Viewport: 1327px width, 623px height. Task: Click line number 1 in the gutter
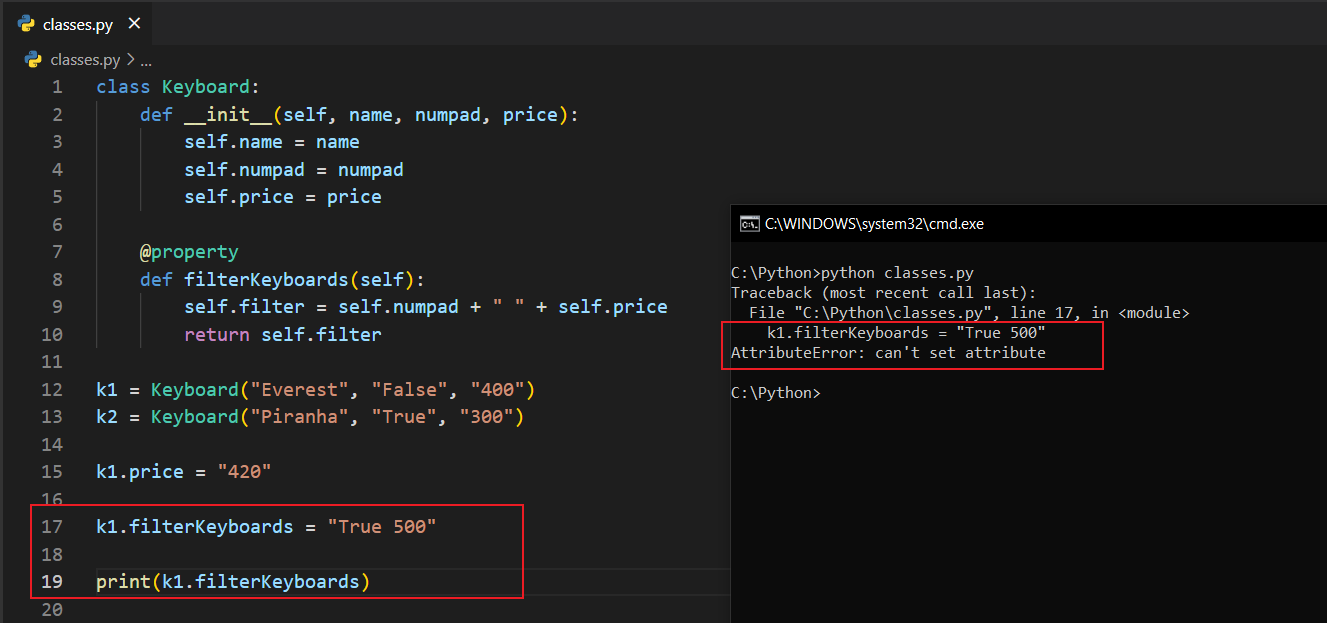pyautogui.click(x=57, y=87)
